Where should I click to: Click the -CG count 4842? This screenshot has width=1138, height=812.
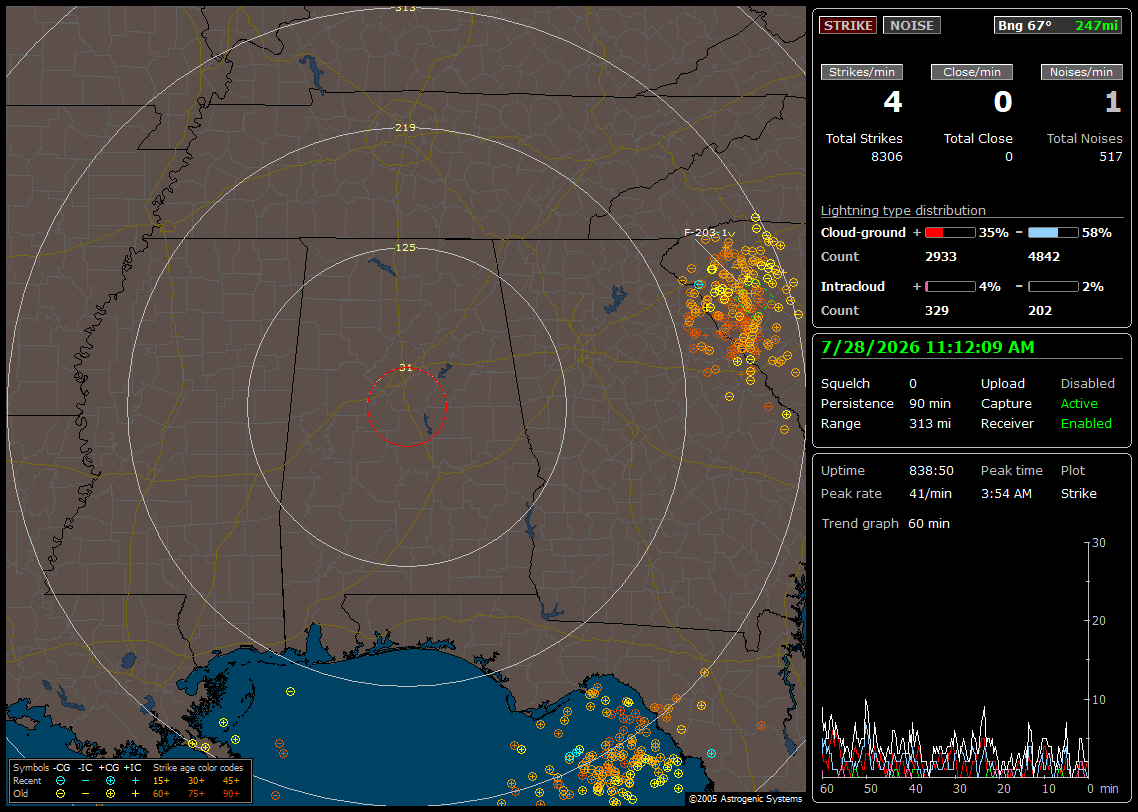[1044, 257]
